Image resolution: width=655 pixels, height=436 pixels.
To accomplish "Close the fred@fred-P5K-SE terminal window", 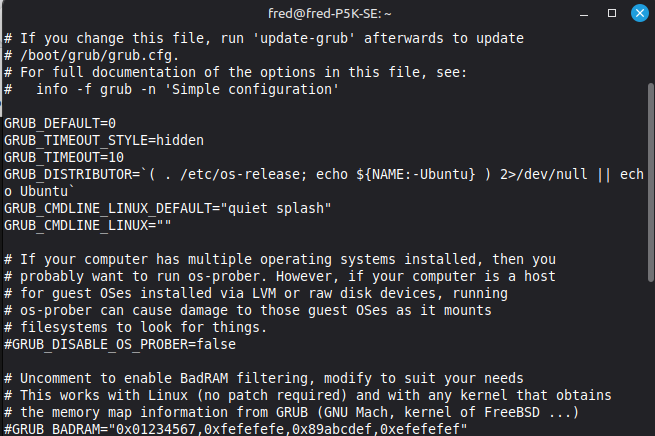I will pyautogui.click(x=637, y=13).
